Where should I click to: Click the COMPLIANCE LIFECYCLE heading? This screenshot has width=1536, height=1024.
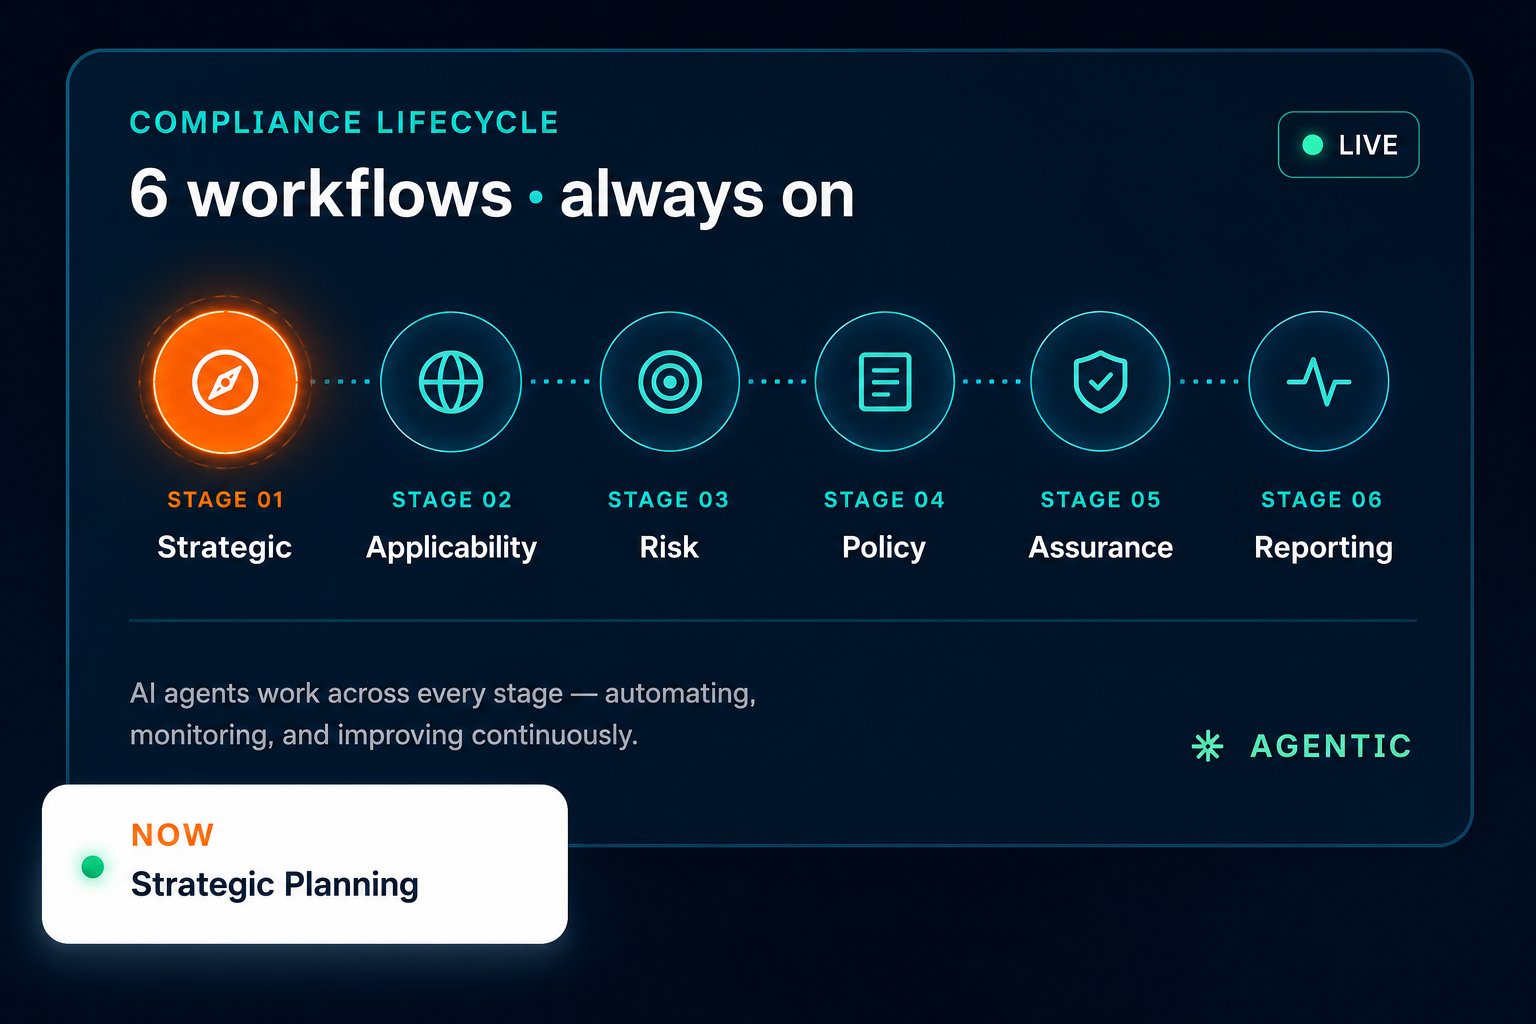pos(344,123)
